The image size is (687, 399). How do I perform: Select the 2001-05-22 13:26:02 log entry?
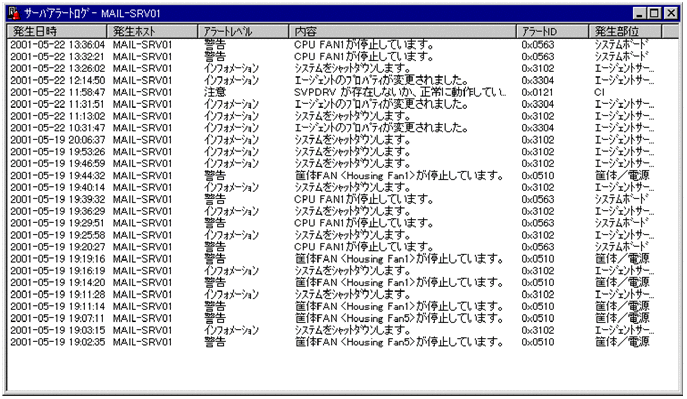[342, 68]
